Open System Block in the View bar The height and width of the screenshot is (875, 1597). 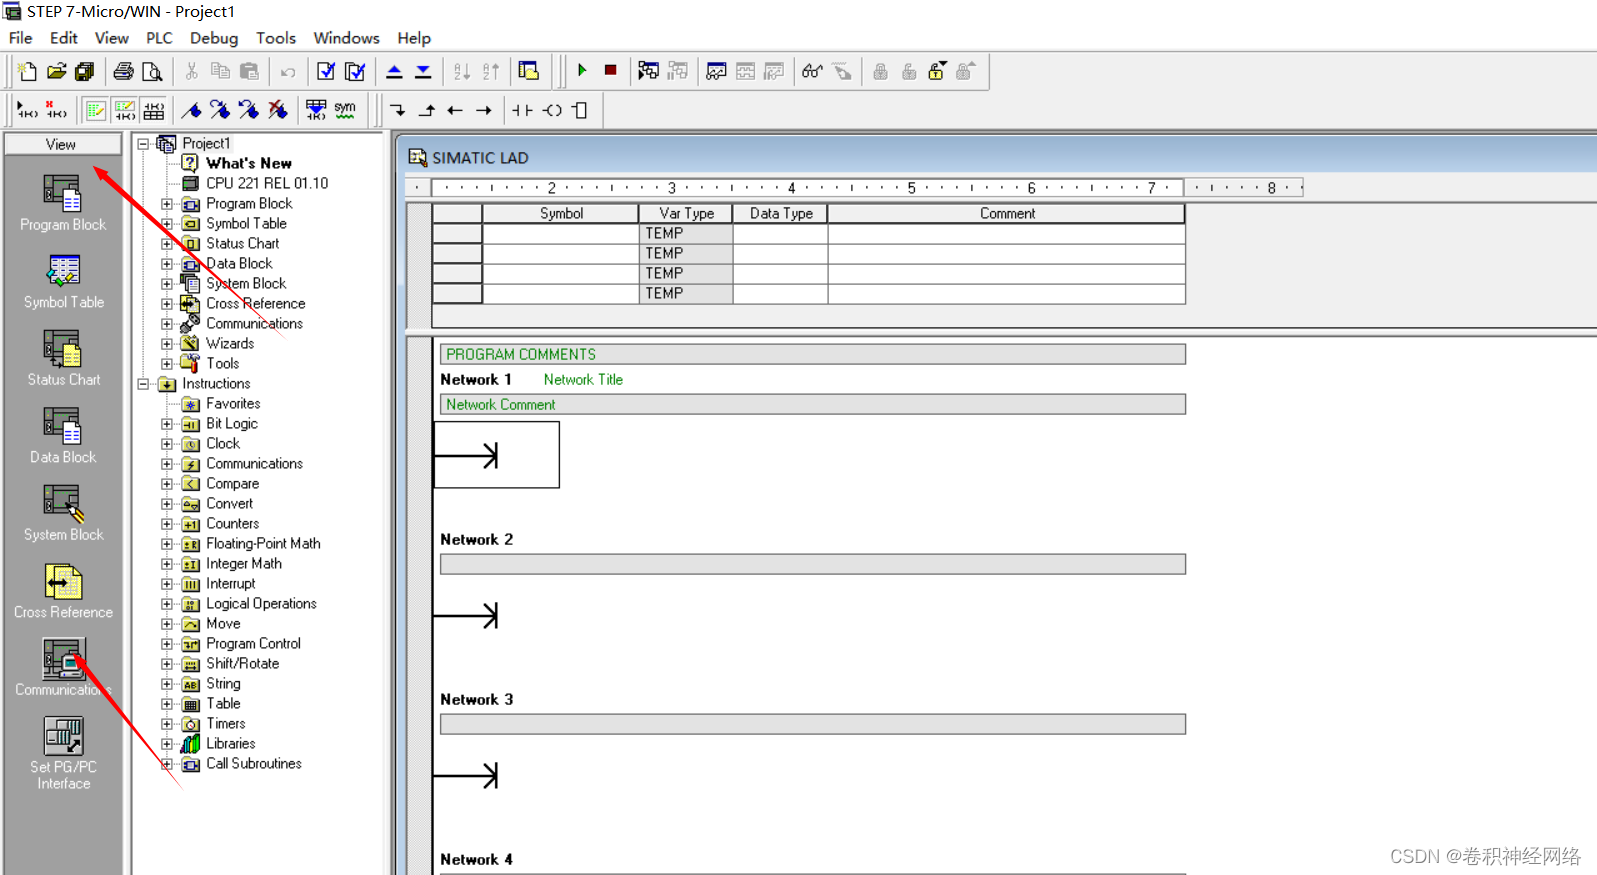click(x=63, y=514)
